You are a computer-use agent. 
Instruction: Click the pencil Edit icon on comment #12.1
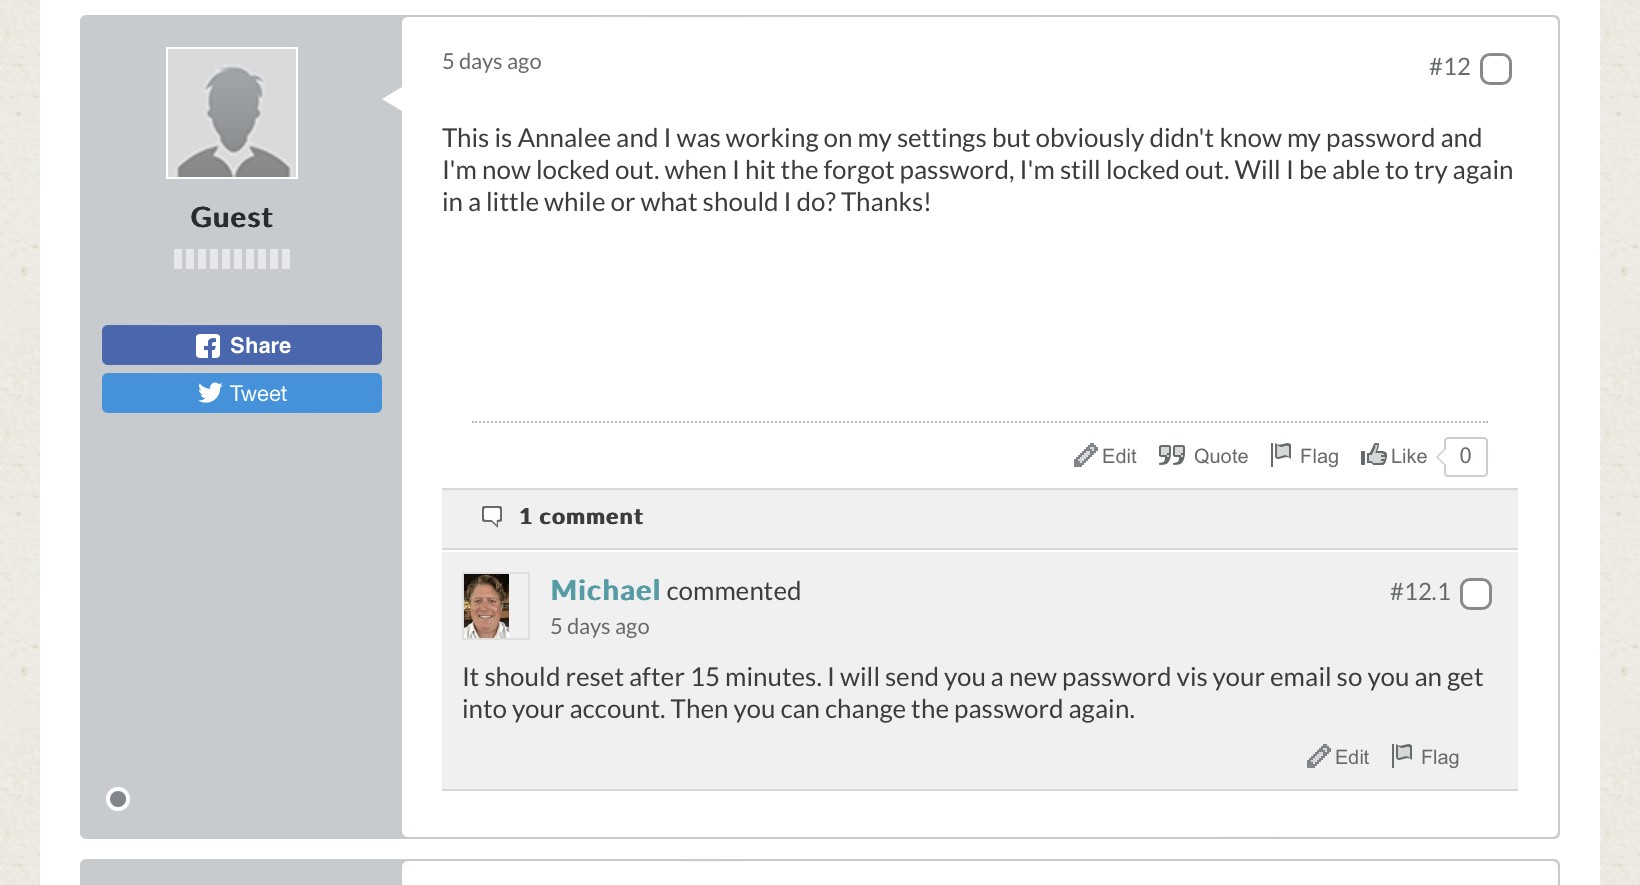pos(1318,757)
